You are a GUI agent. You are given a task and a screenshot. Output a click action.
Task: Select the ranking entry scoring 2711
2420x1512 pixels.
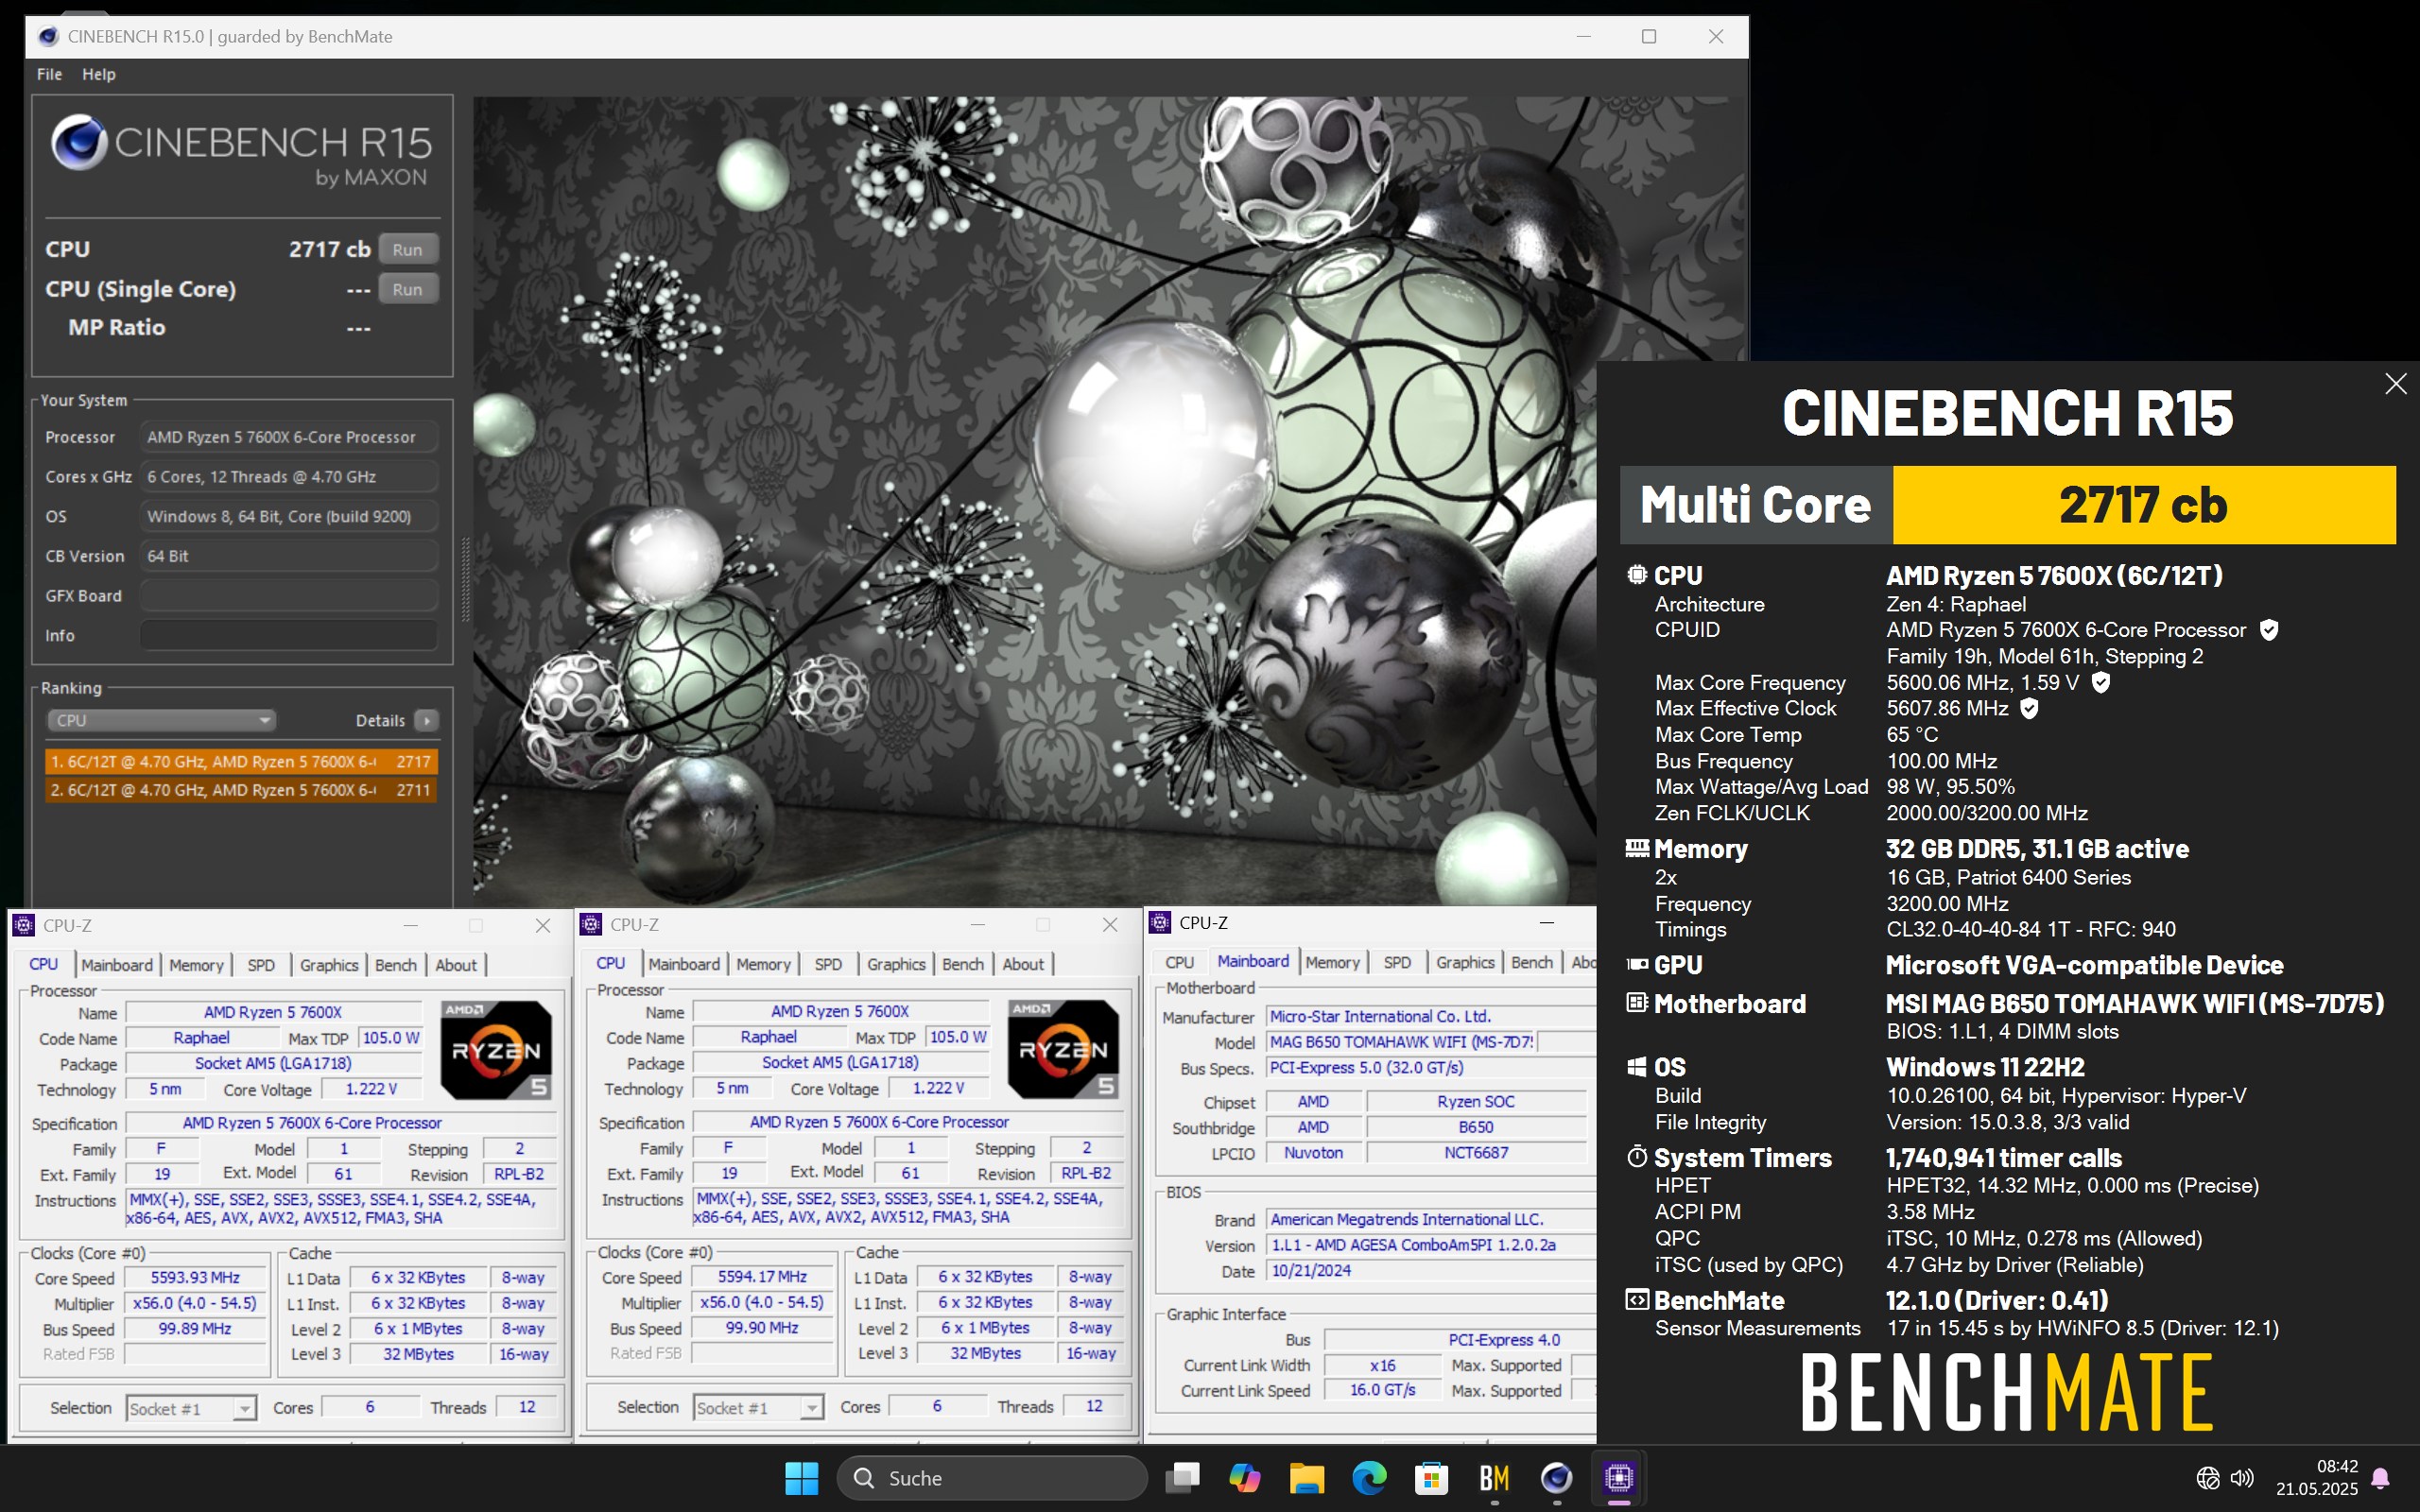[241, 790]
